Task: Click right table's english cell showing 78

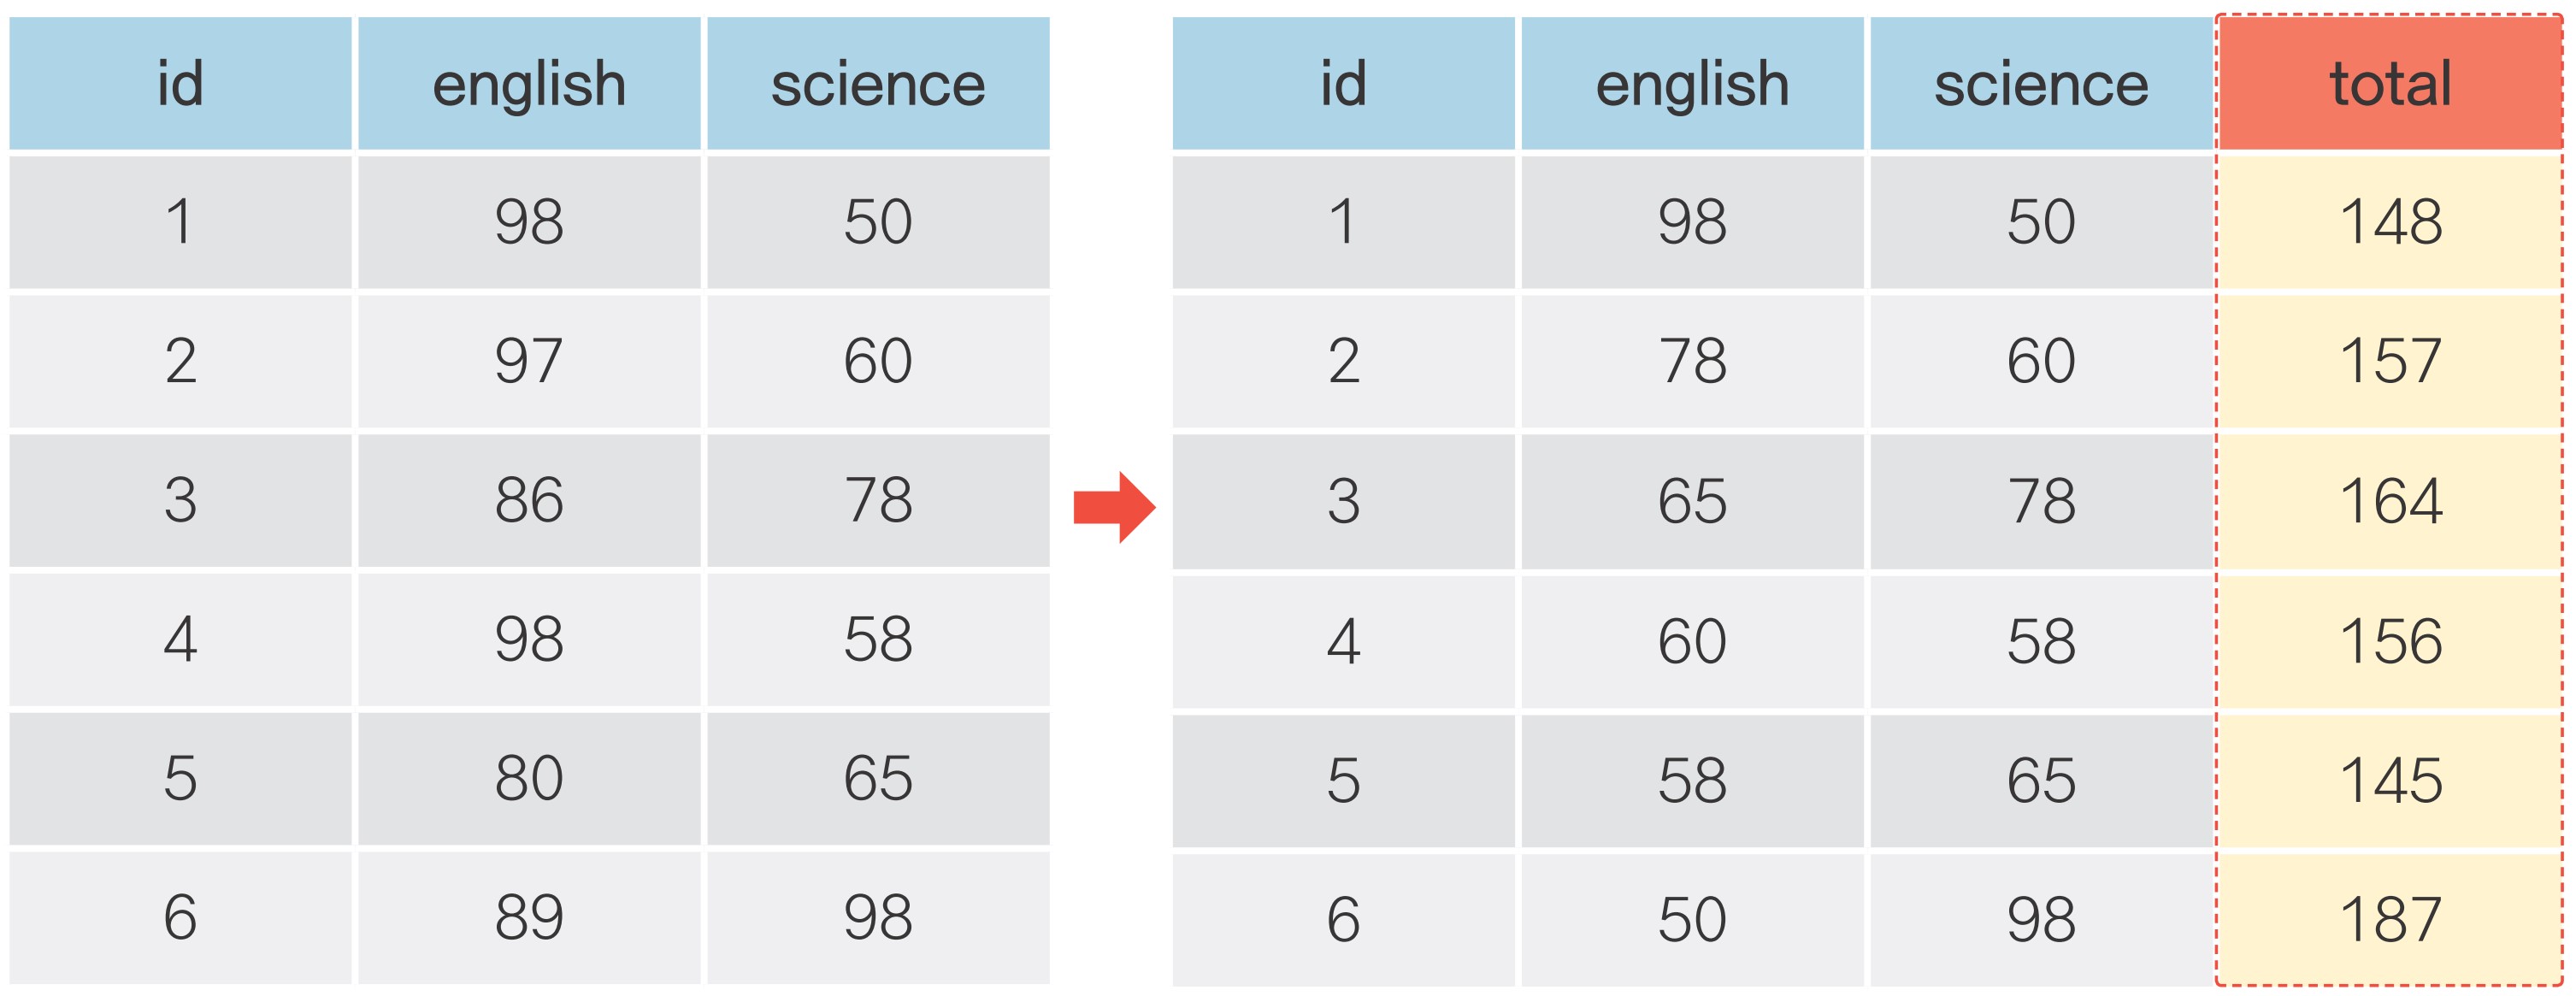Action: point(1692,361)
